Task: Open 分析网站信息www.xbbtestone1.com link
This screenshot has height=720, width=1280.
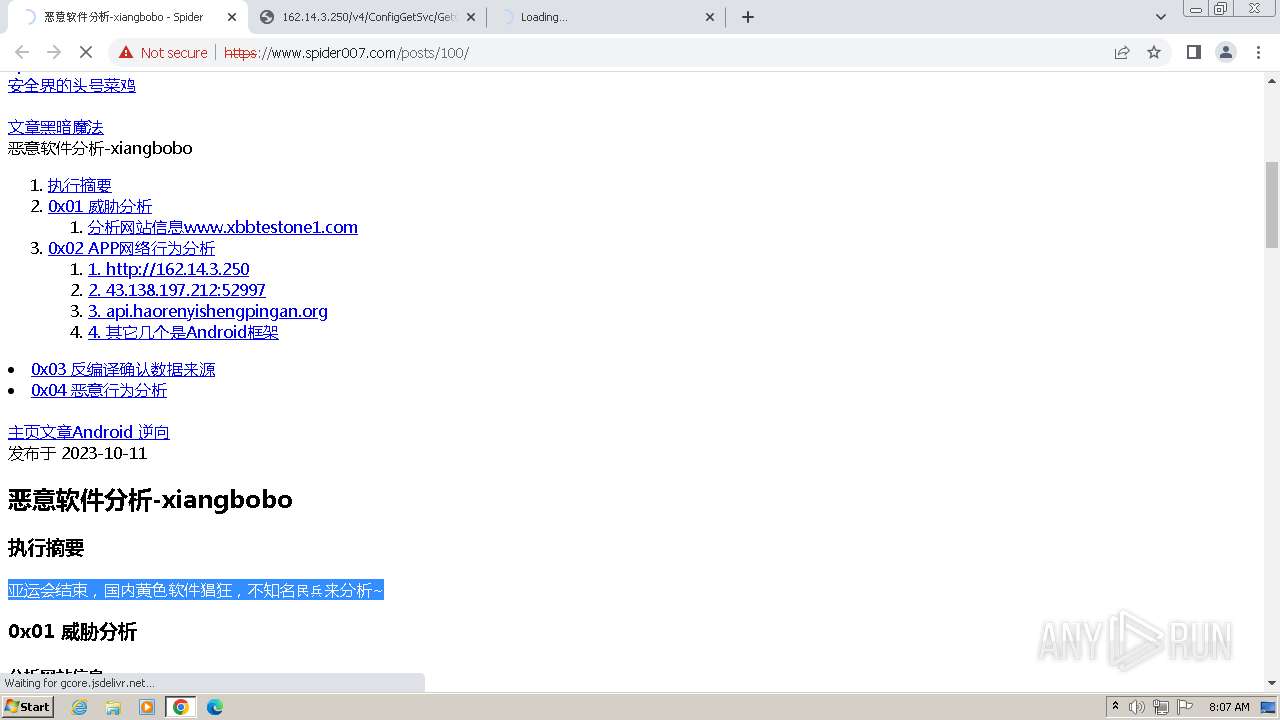Action: pyautogui.click(x=223, y=227)
